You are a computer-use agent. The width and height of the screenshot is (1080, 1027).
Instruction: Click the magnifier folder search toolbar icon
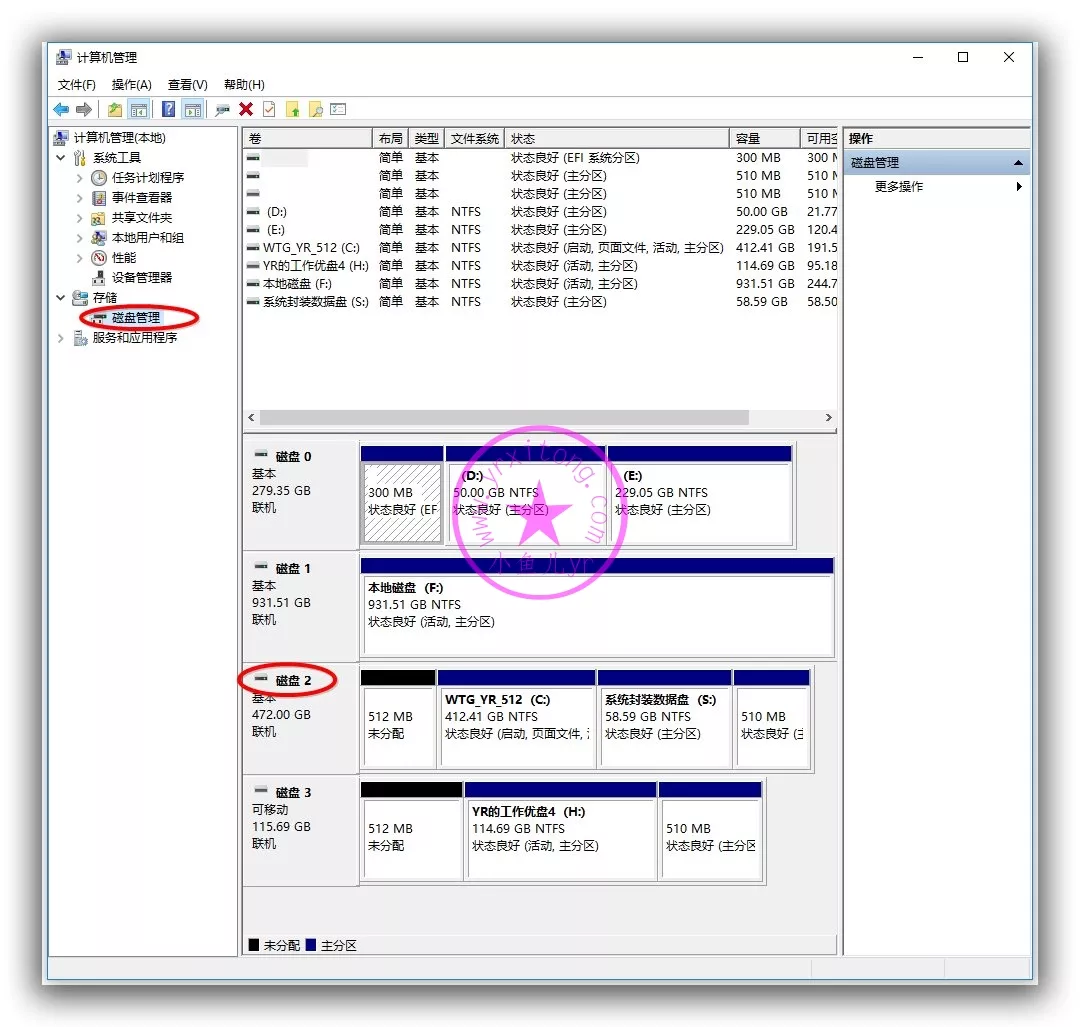315,110
